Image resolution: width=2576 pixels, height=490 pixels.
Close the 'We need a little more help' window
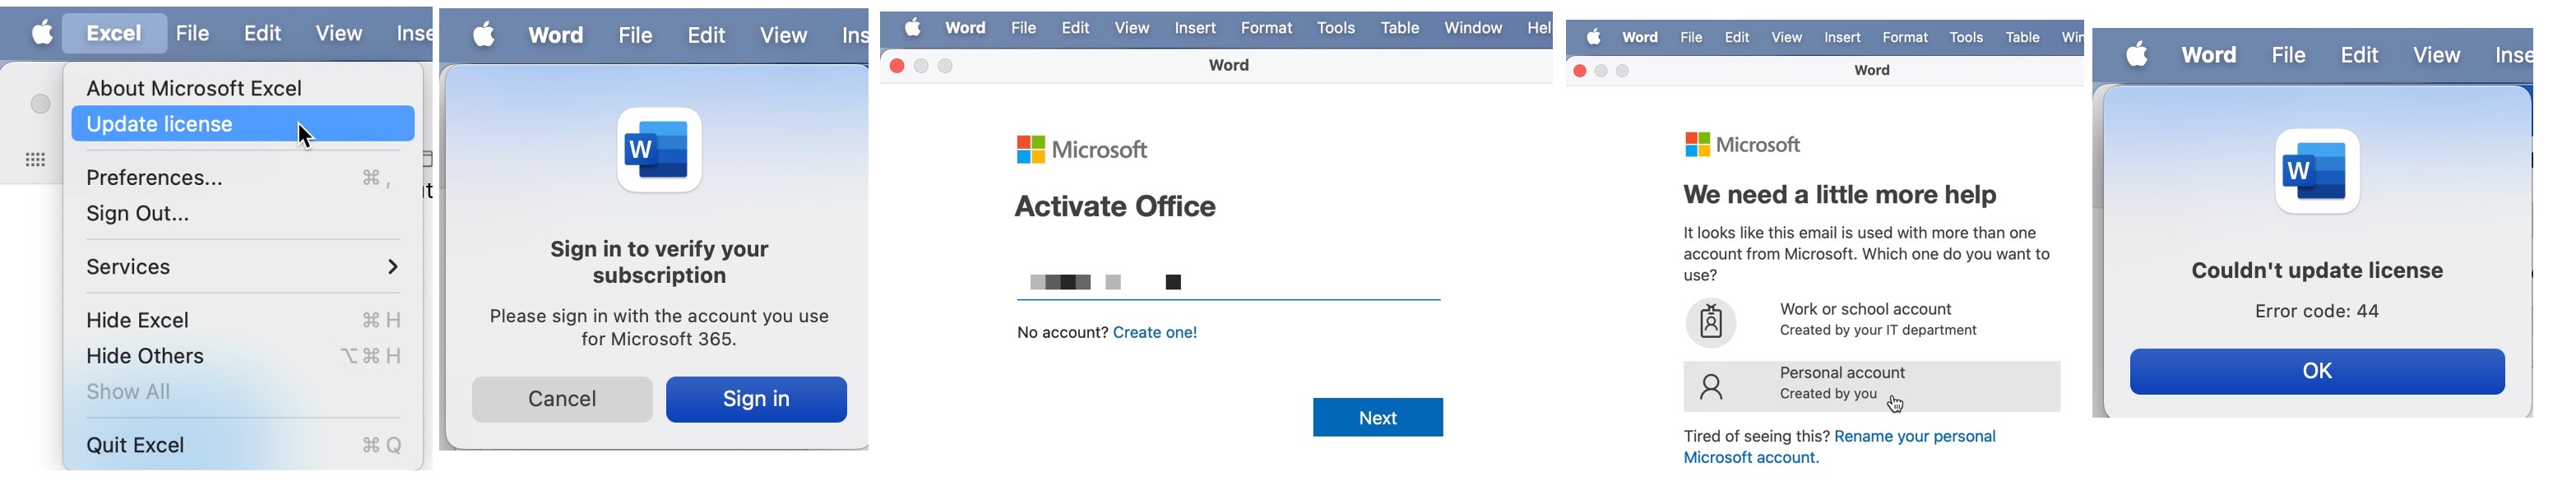pyautogui.click(x=1580, y=71)
